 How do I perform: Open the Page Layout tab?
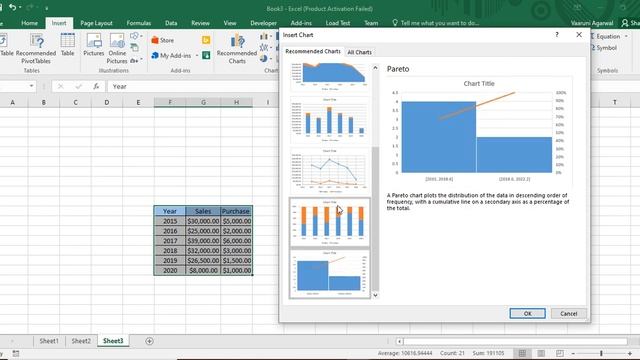point(96,23)
